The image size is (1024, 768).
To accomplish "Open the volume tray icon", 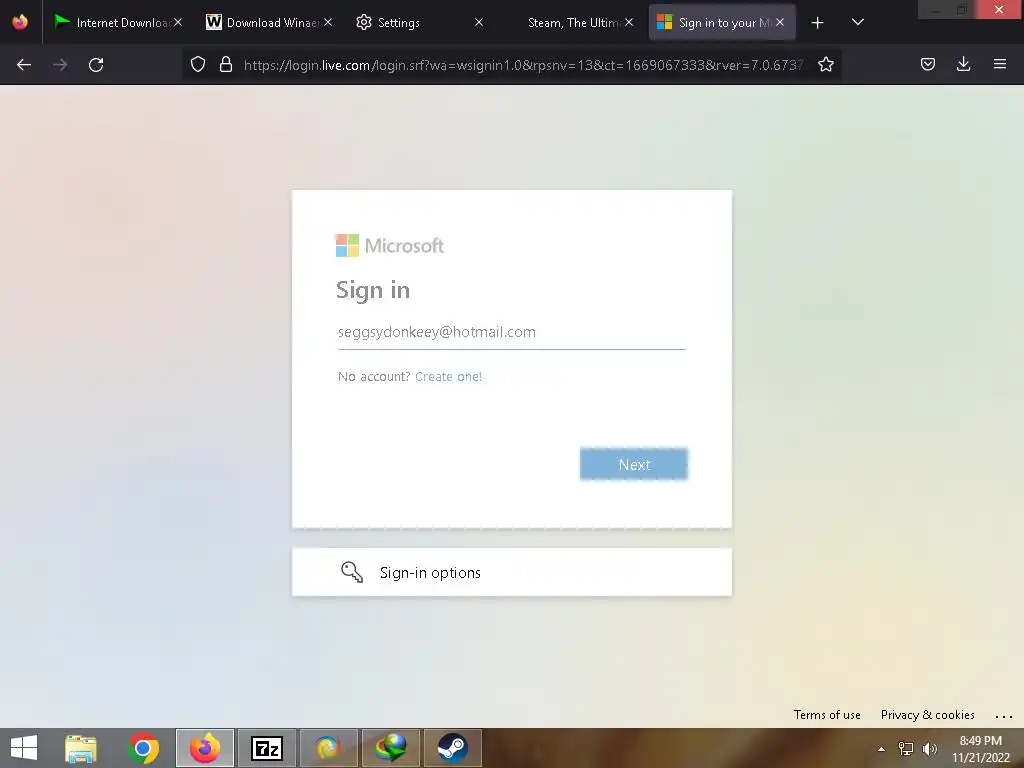I will (930, 749).
